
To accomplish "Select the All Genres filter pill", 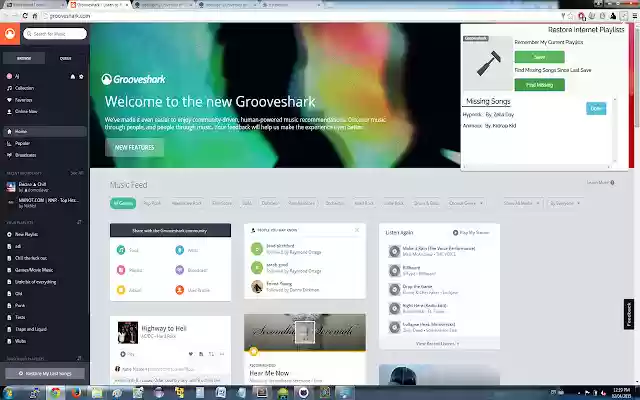I will point(123,203).
